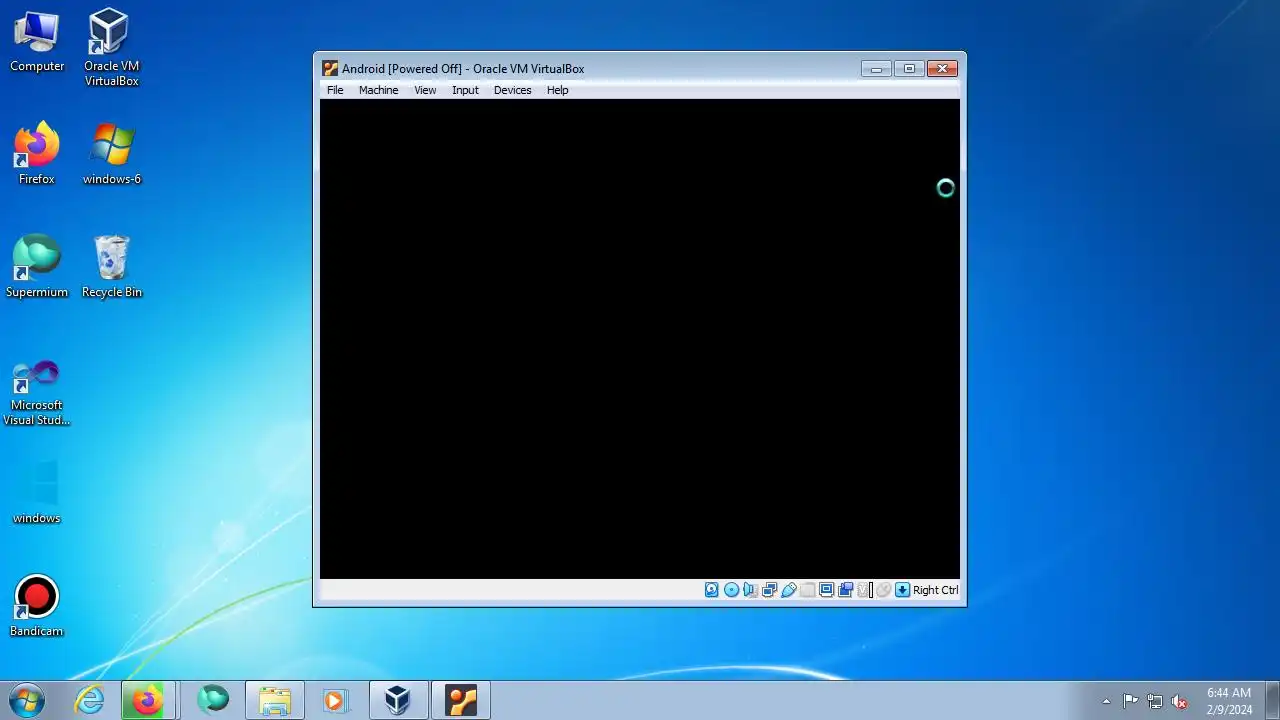Select the windows-6 desktop icon

click(111, 154)
